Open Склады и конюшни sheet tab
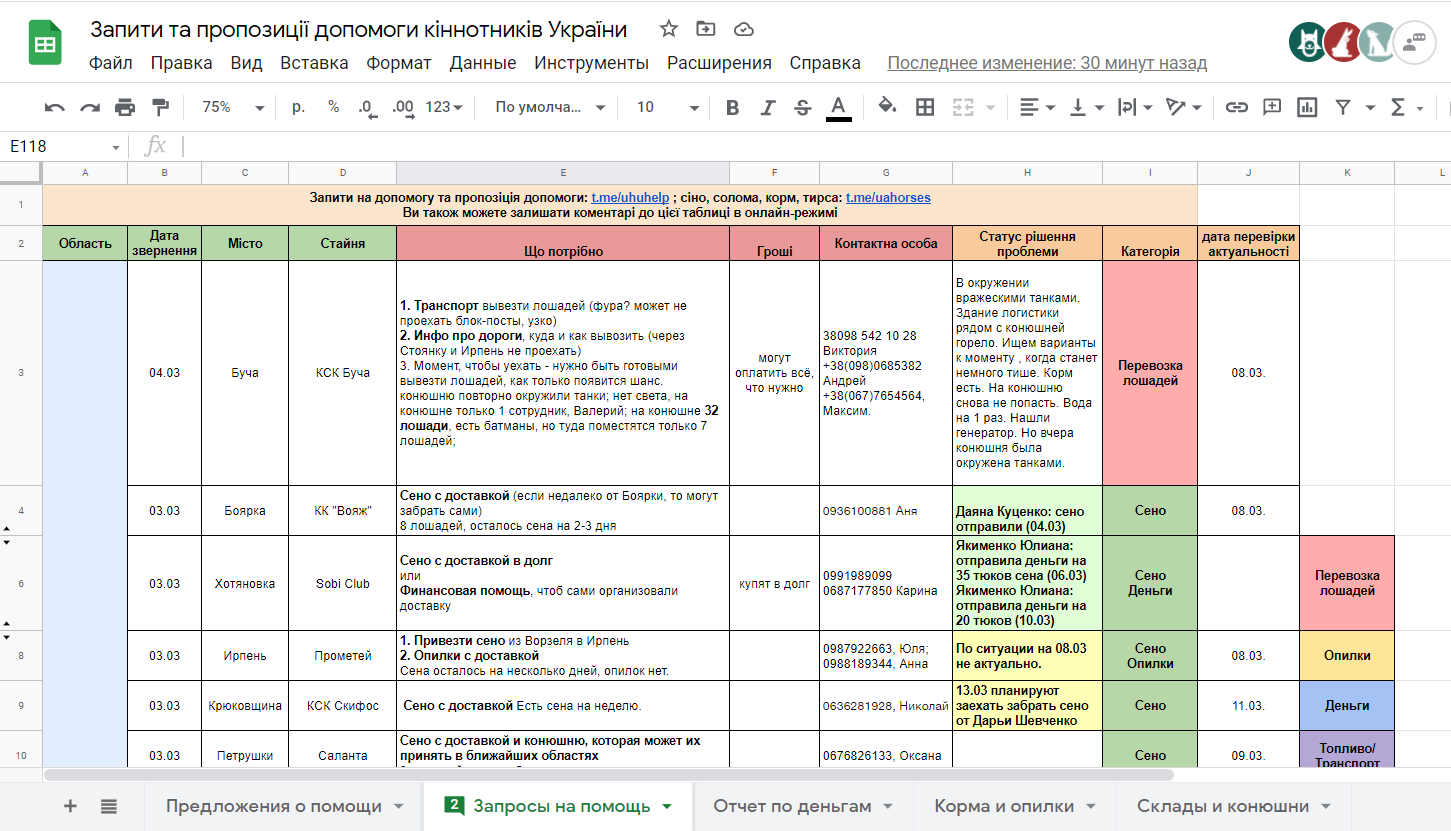Viewport: 1451px width, 831px height. click(x=1234, y=806)
